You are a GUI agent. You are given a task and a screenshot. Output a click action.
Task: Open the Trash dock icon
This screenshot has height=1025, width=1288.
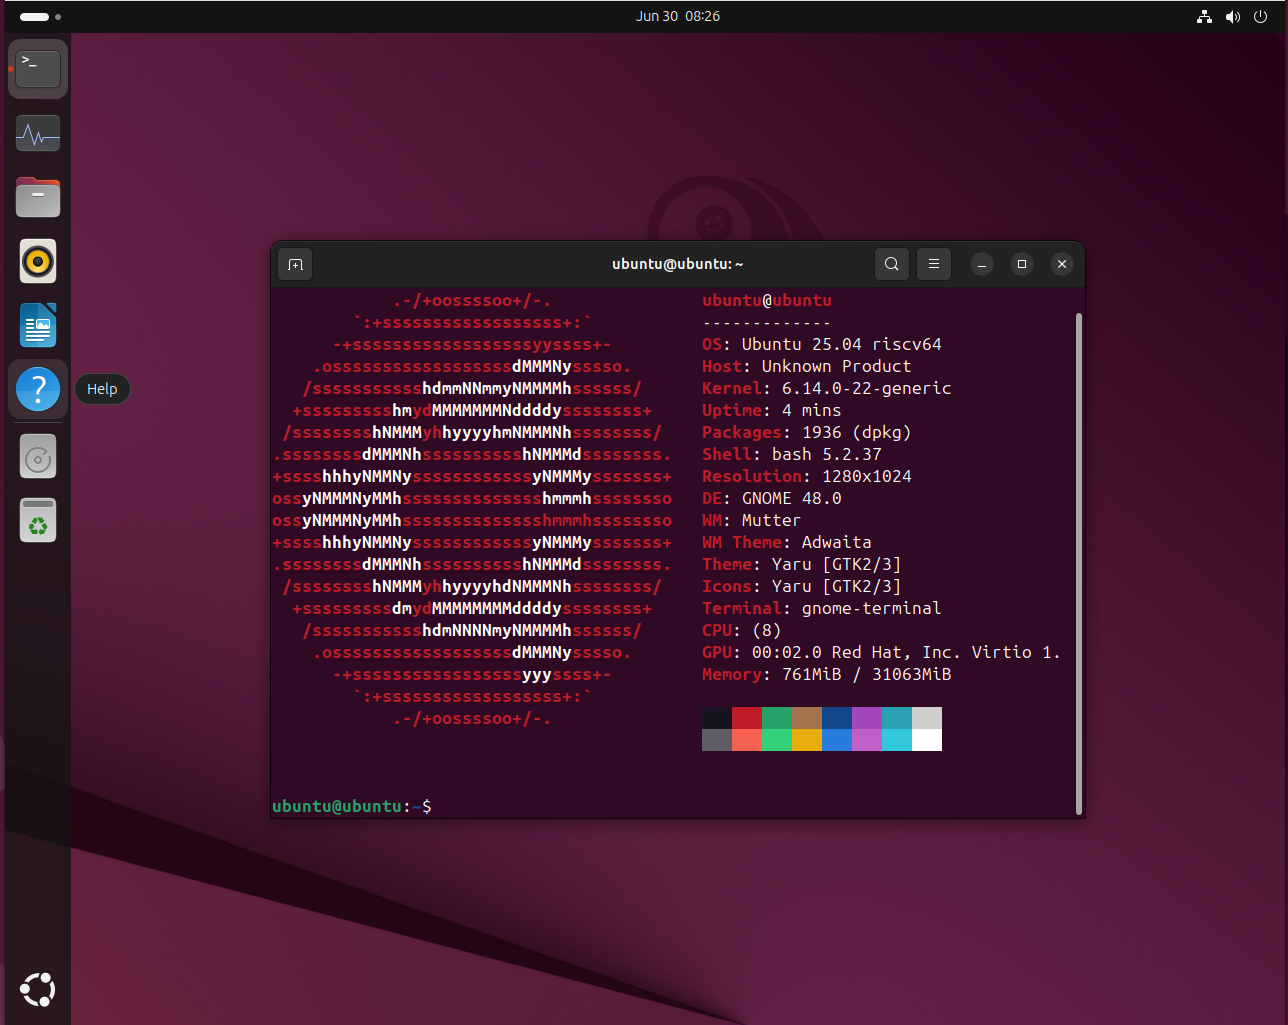tap(38, 521)
